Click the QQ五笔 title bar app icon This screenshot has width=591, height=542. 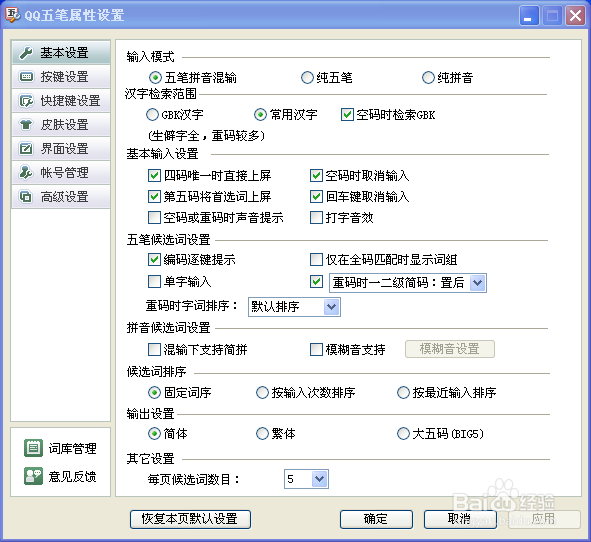tap(12, 14)
